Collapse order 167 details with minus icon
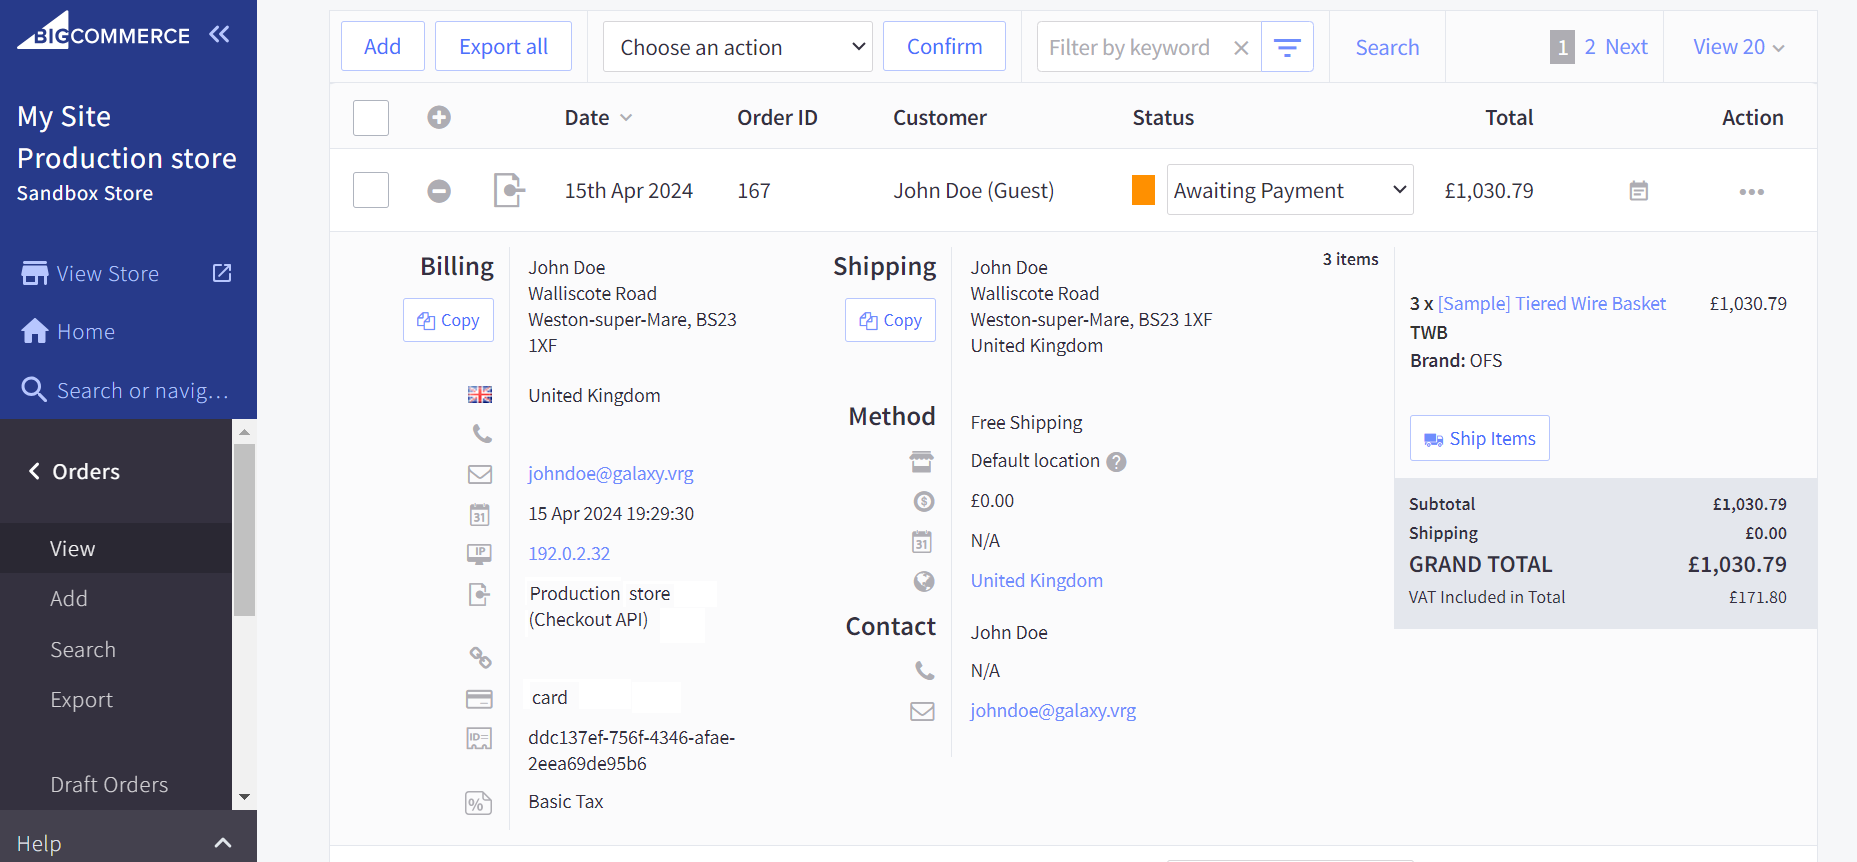The image size is (1857, 862). pos(439,191)
